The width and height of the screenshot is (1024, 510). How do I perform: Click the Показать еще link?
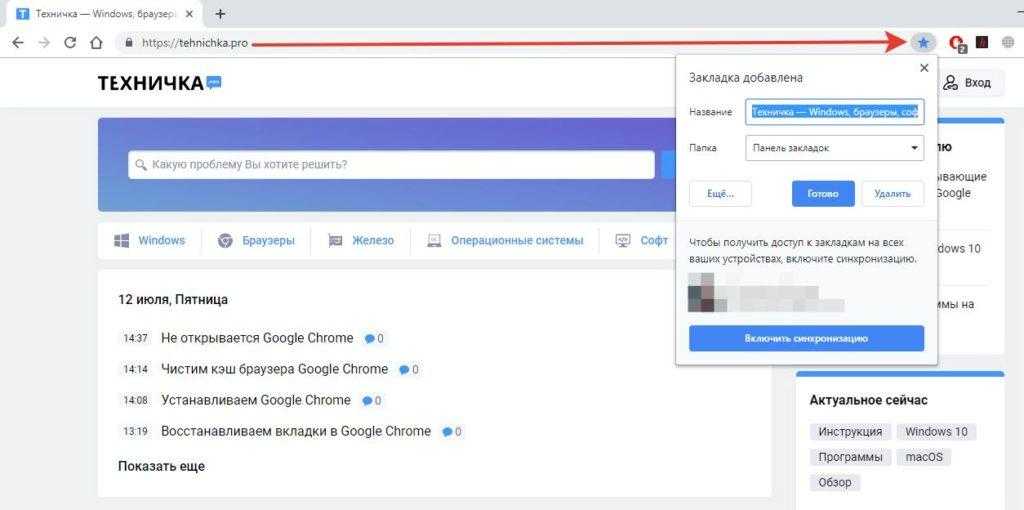click(x=161, y=466)
